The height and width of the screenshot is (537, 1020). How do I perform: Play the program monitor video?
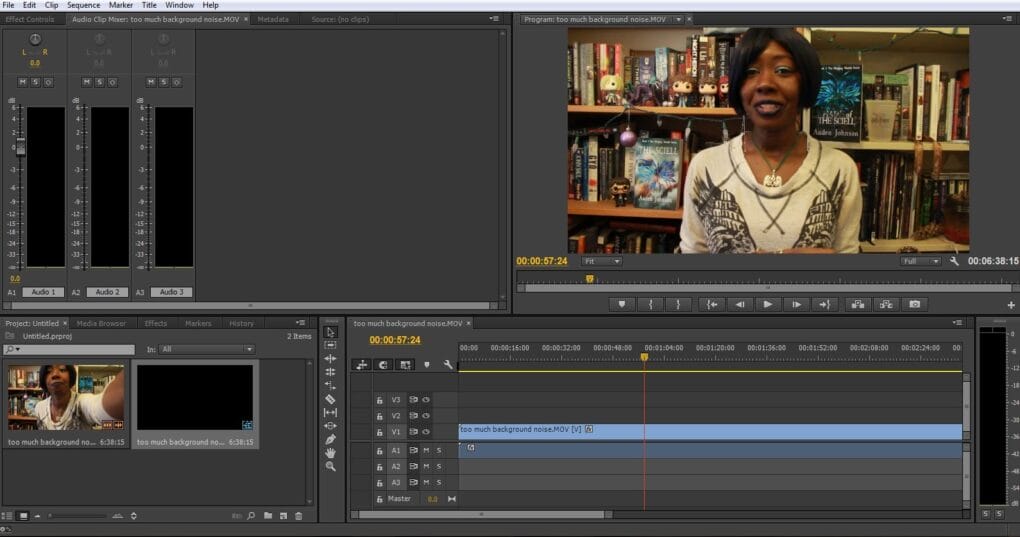tap(768, 304)
